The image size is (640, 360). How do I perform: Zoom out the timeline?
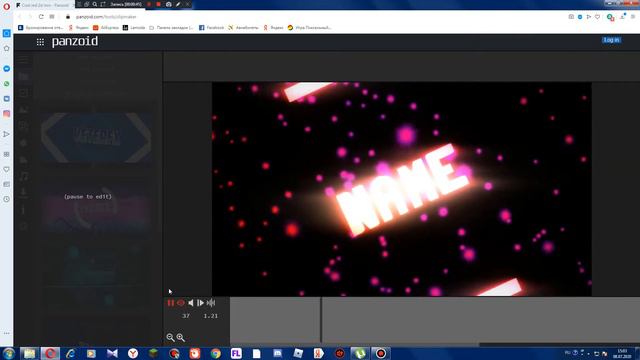(x=170, y=338)
